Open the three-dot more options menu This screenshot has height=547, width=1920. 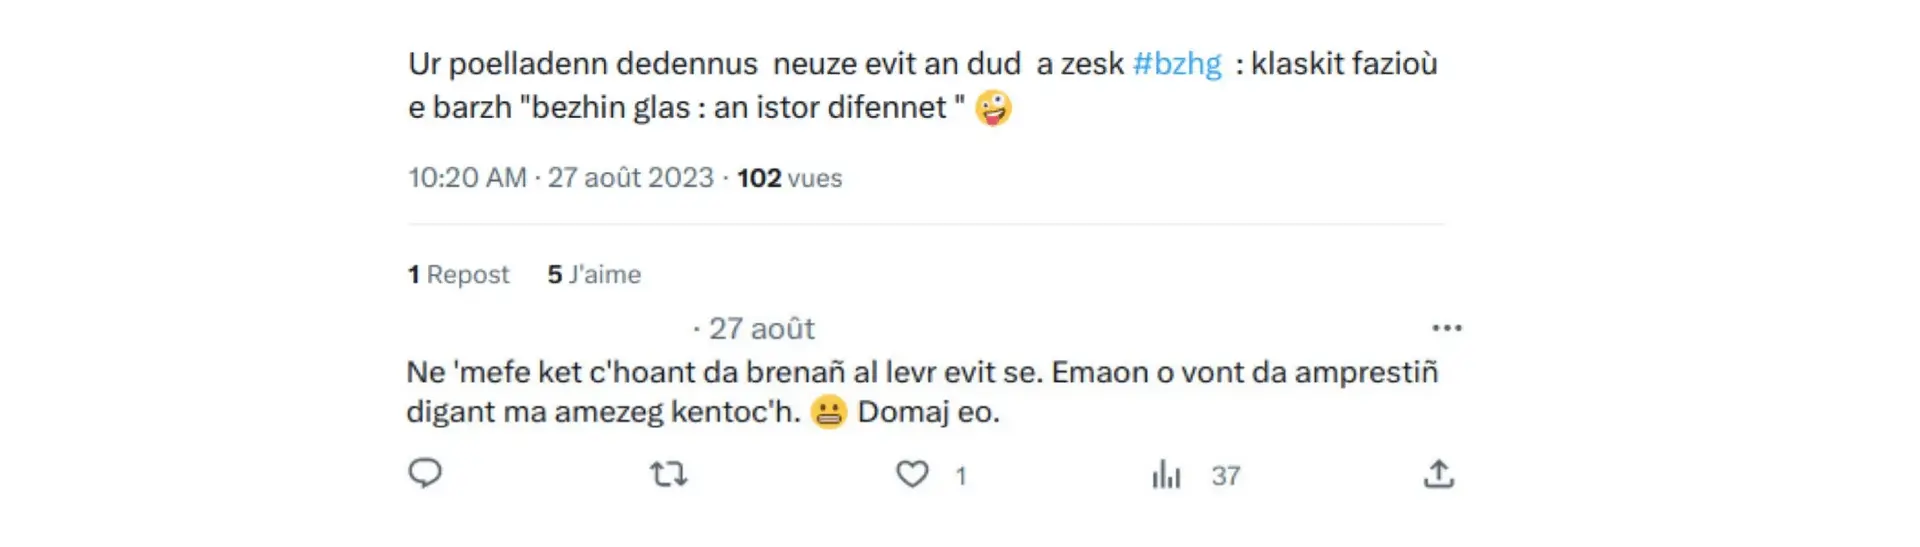1446,328
